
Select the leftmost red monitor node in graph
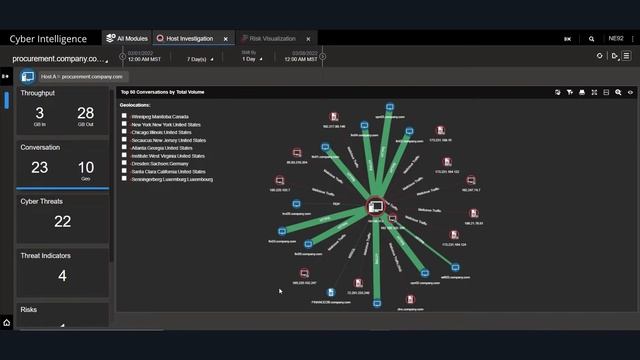point(280,180)
